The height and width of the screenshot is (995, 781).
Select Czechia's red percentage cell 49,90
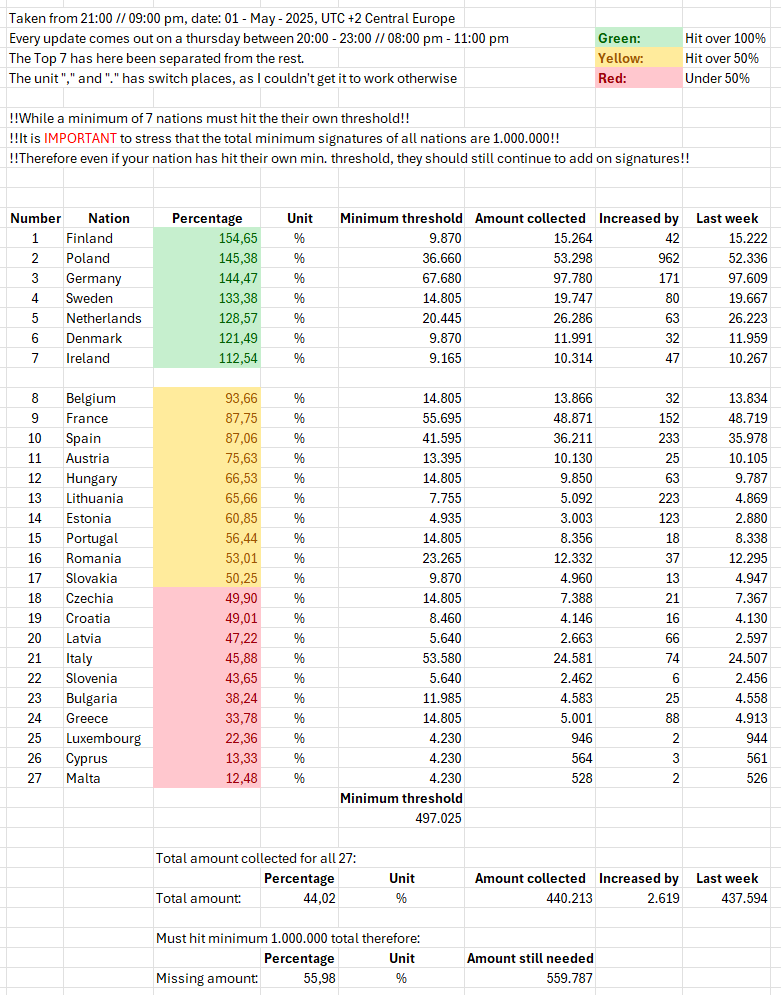tap(207, 598)
